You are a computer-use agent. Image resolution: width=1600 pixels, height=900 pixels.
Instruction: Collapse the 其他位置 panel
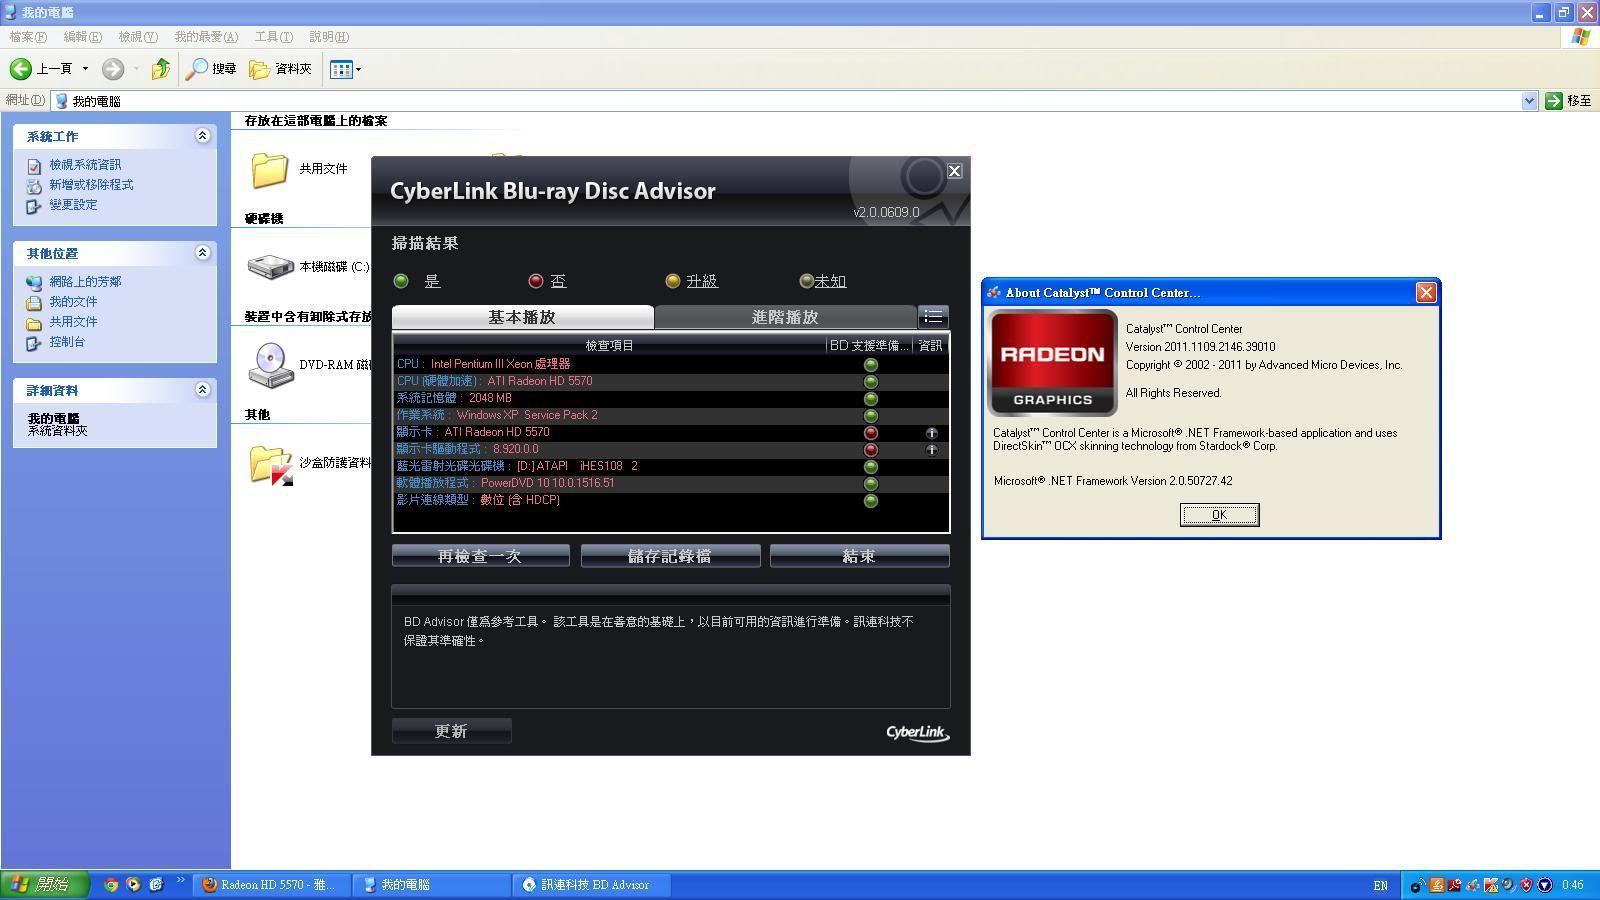click(202, 253)
